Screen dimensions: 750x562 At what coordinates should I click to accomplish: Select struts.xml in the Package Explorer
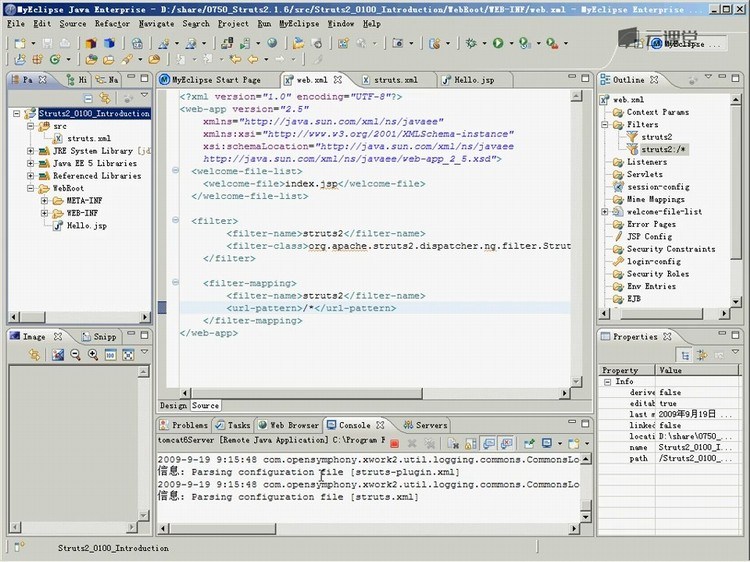pos(88,138)
